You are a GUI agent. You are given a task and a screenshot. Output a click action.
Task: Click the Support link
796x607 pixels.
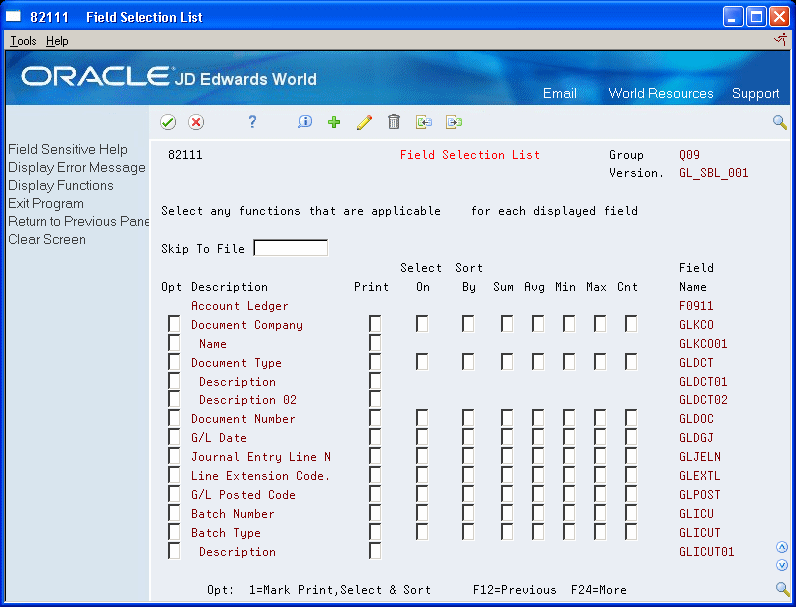755,93
